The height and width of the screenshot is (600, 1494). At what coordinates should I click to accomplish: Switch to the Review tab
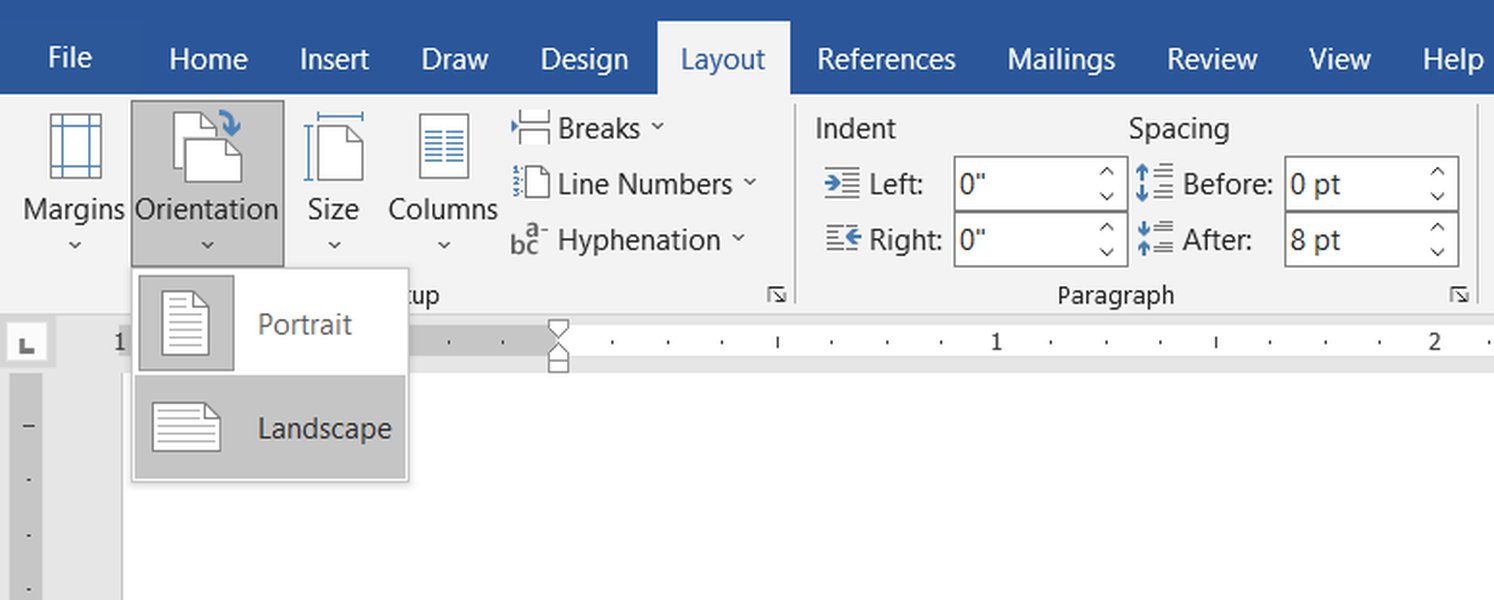tap(1212, 59)
